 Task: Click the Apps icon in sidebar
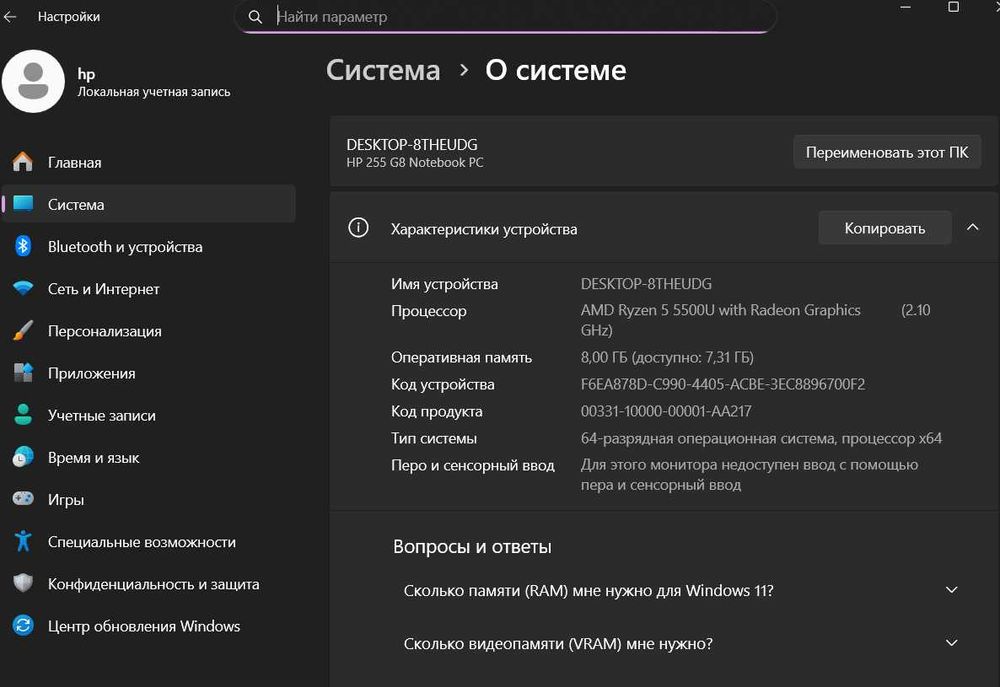pos(23,373)
